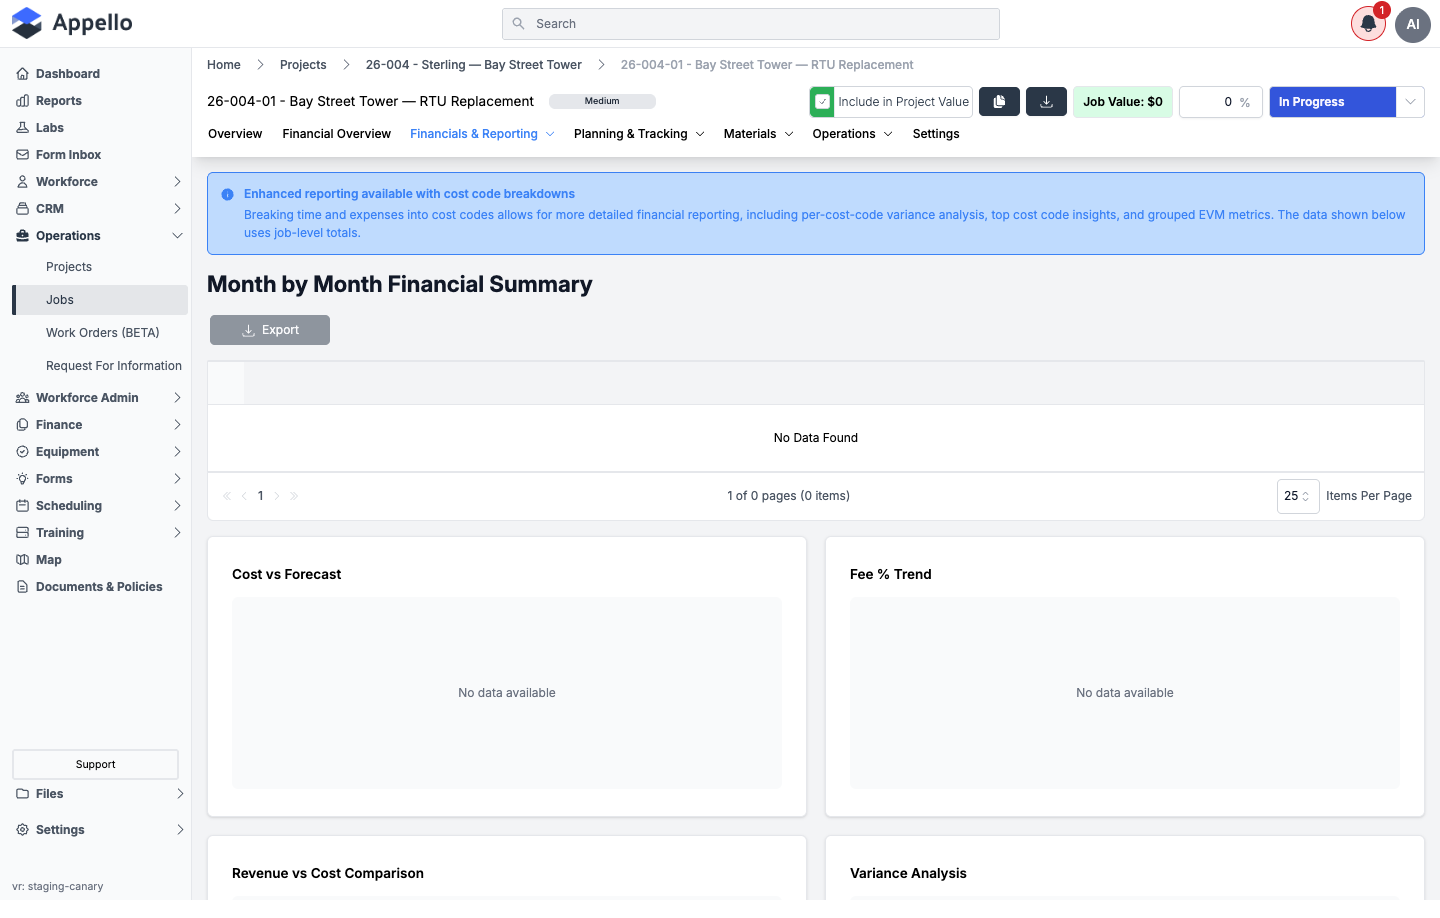1440x918 pixels.
Task: Expand the CRM sidebar section
Action: tap(177, 209)
